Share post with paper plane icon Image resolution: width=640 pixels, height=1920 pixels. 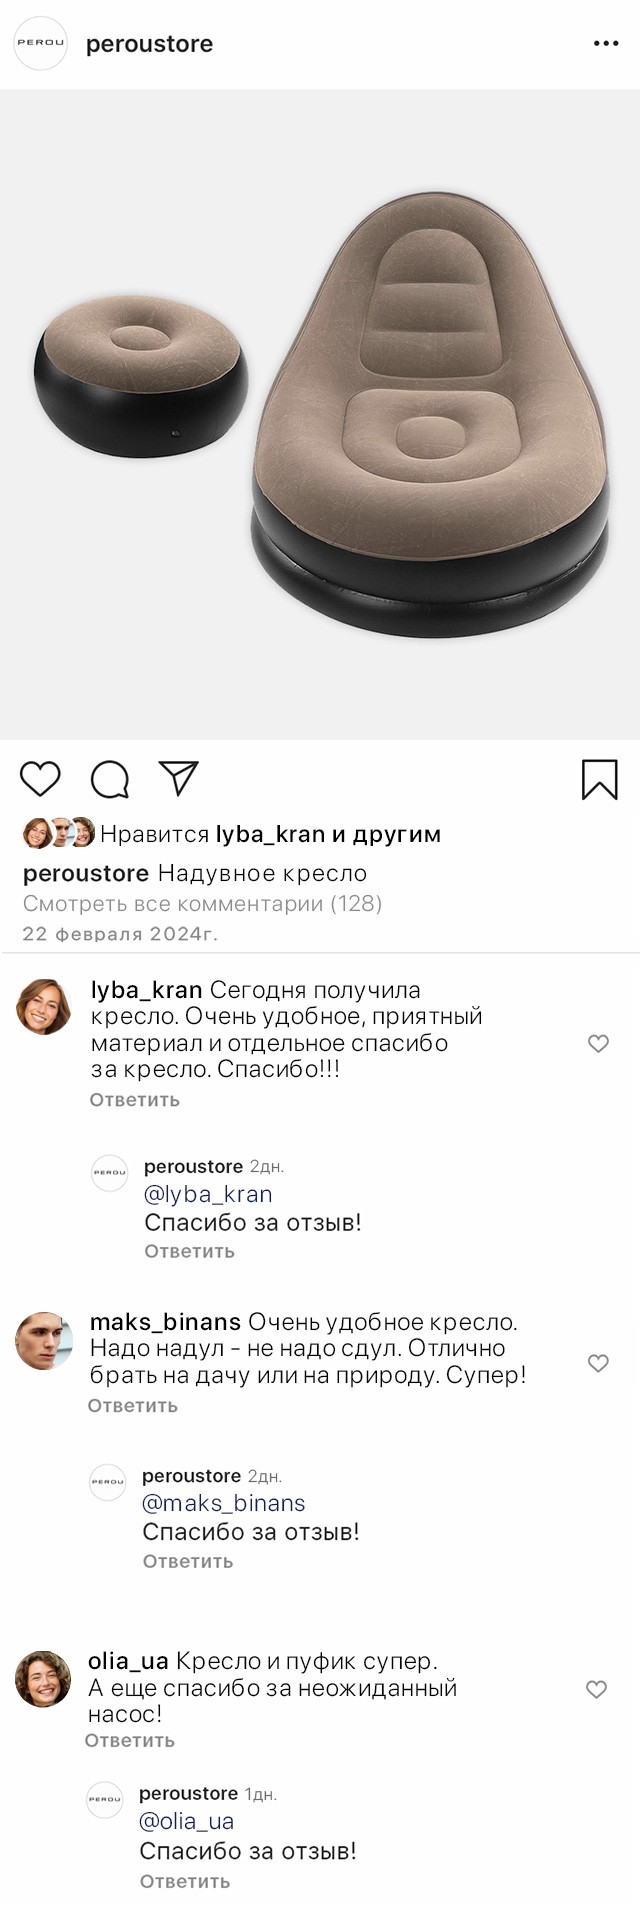coord(179,779)
